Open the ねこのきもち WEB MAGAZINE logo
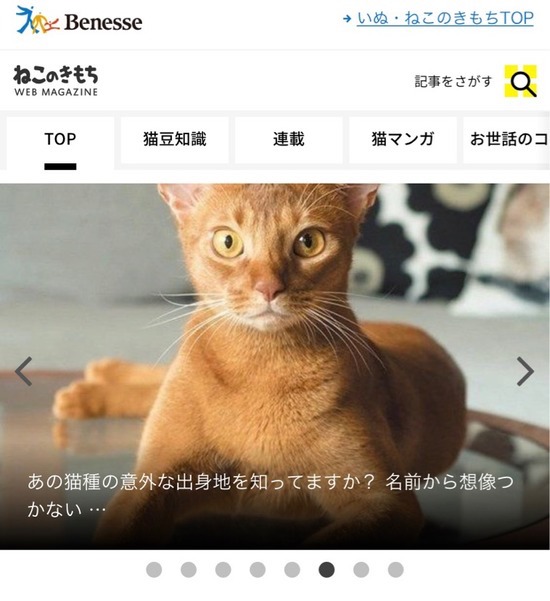This screenshot has height=601, width=550. pos(56,80)
